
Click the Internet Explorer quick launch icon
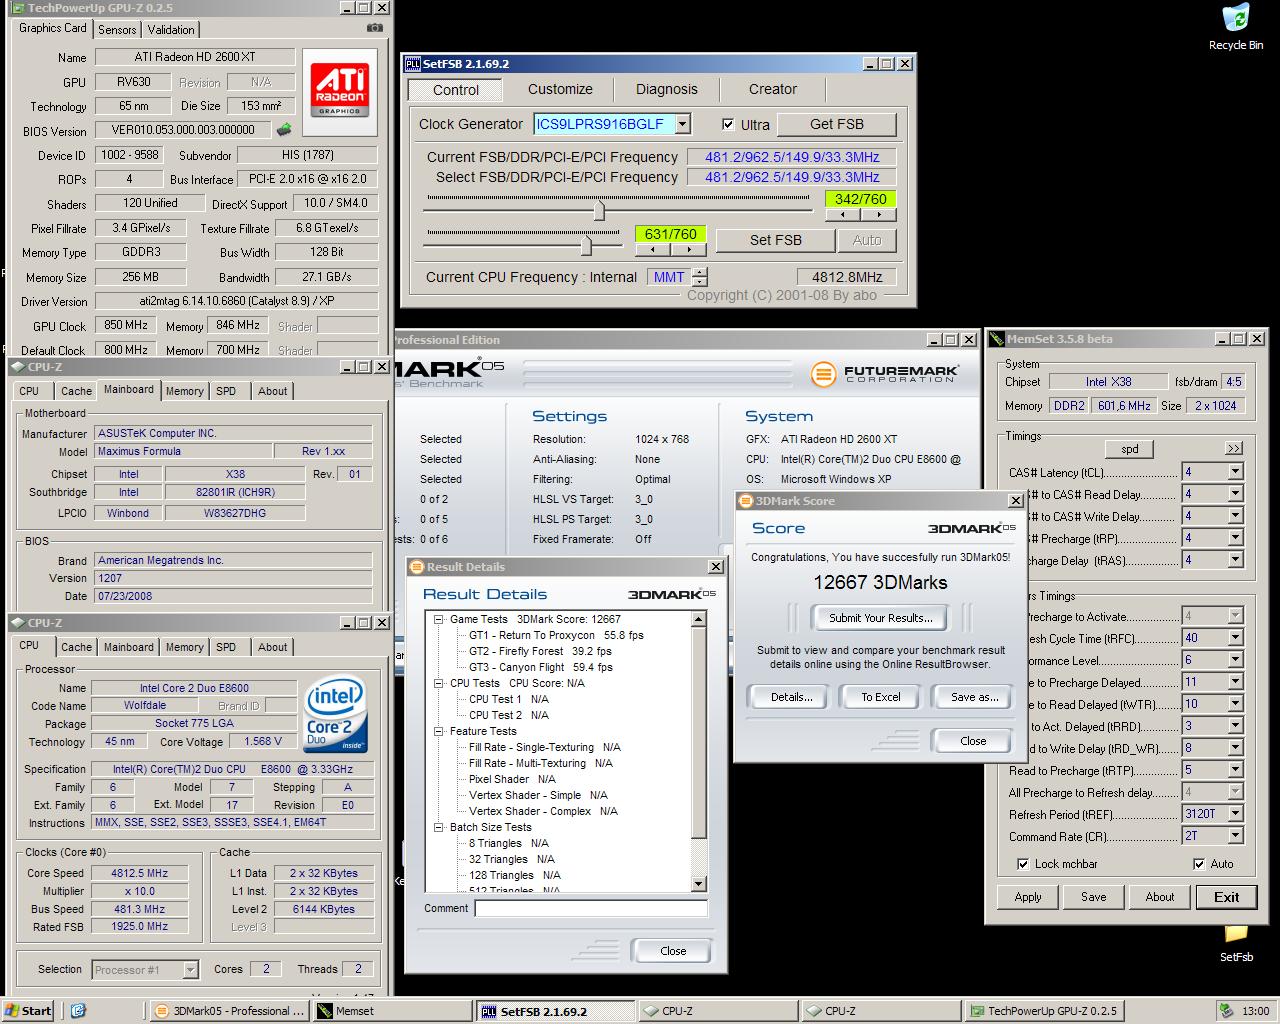[x=78, y=1011]
